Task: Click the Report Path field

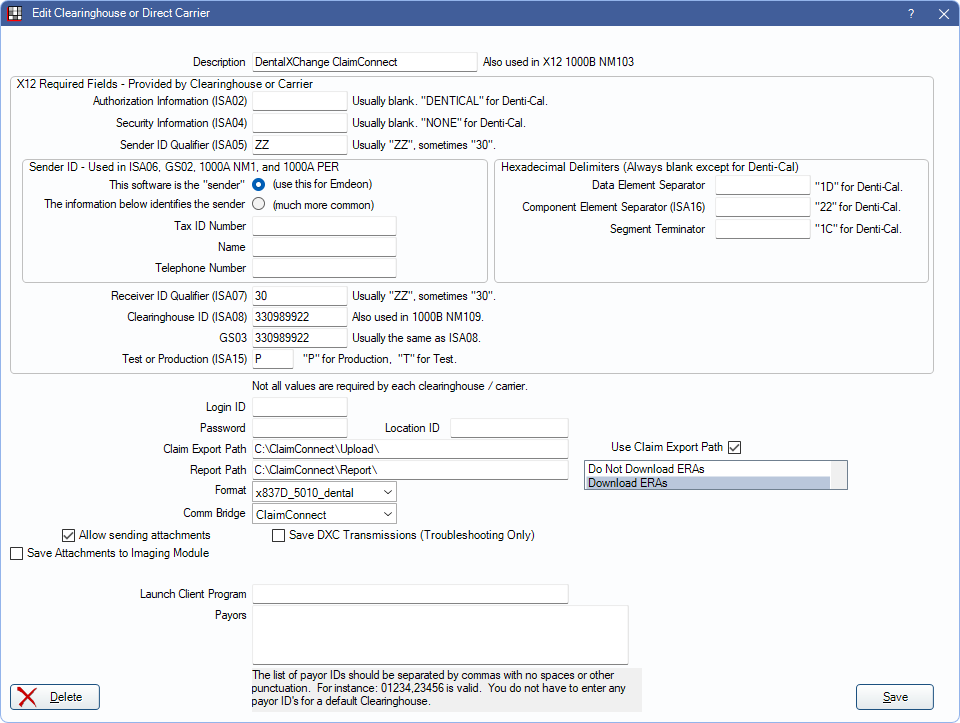Action: pos(410,470)
